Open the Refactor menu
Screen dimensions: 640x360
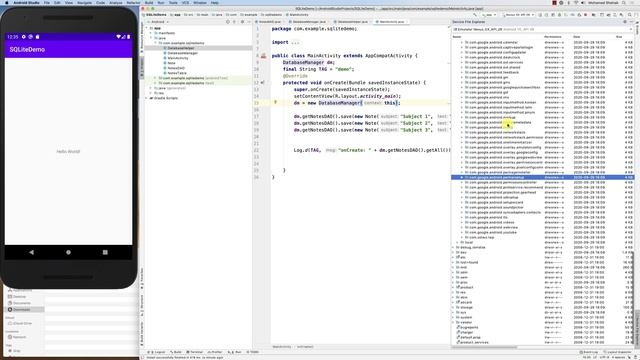tap(133, 2)
